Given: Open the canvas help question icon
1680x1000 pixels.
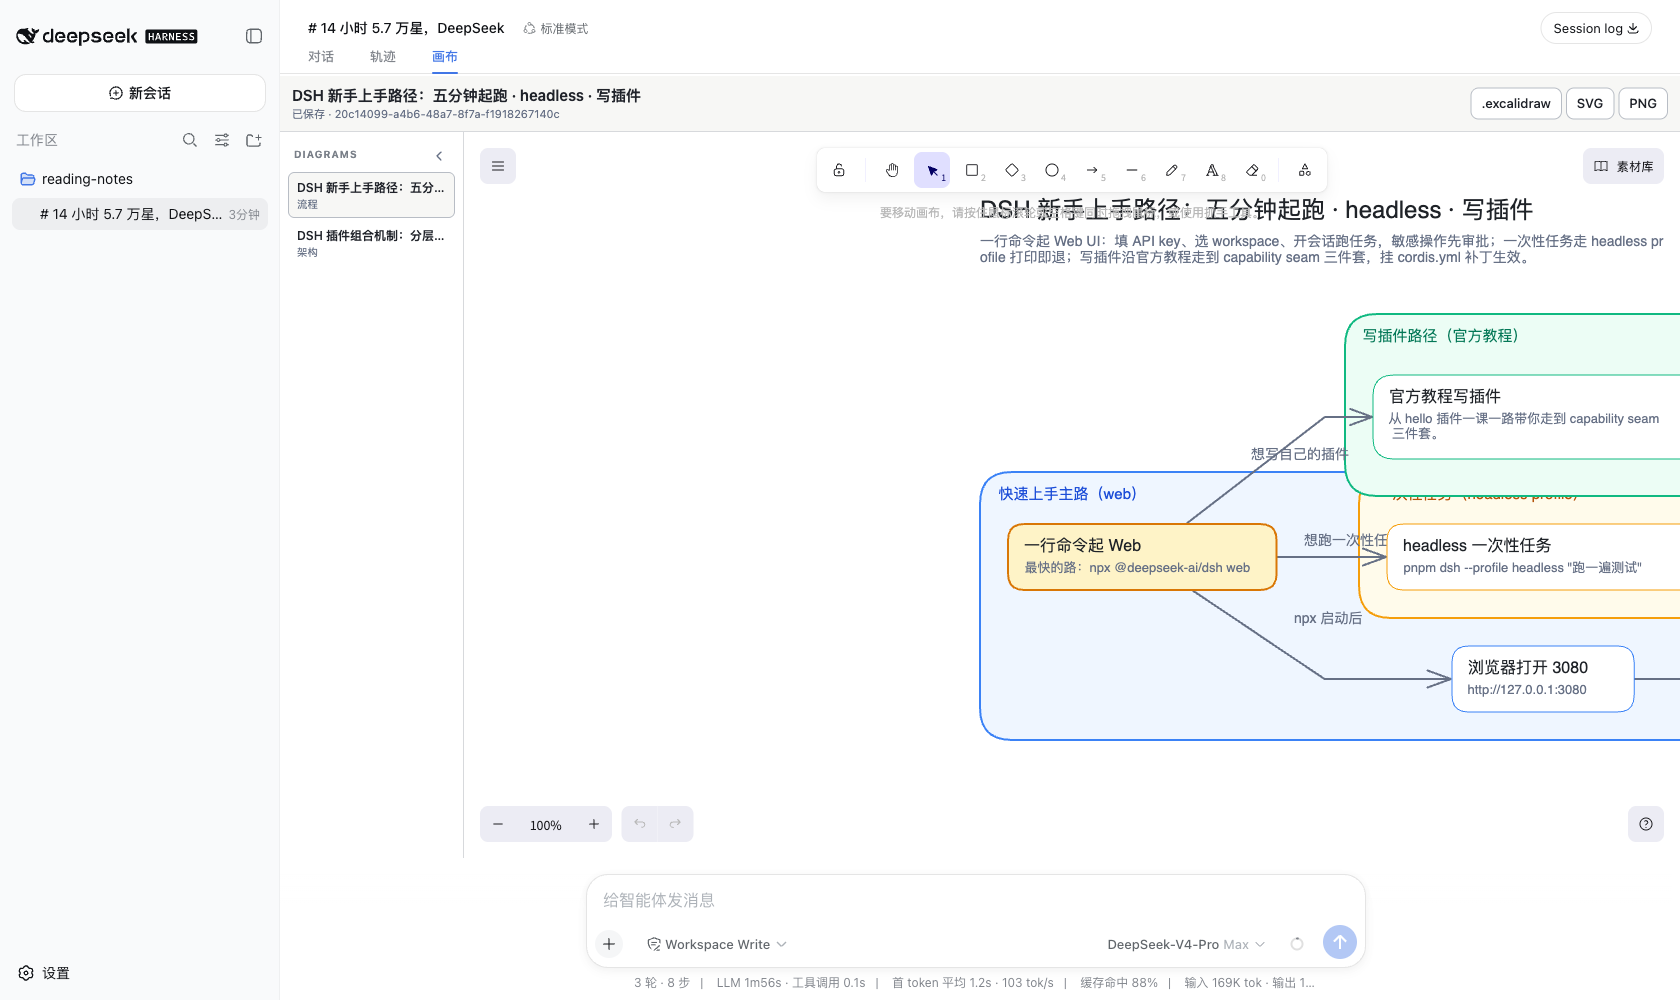Looking at the screenshot, I should click(x=1646, y=824).
